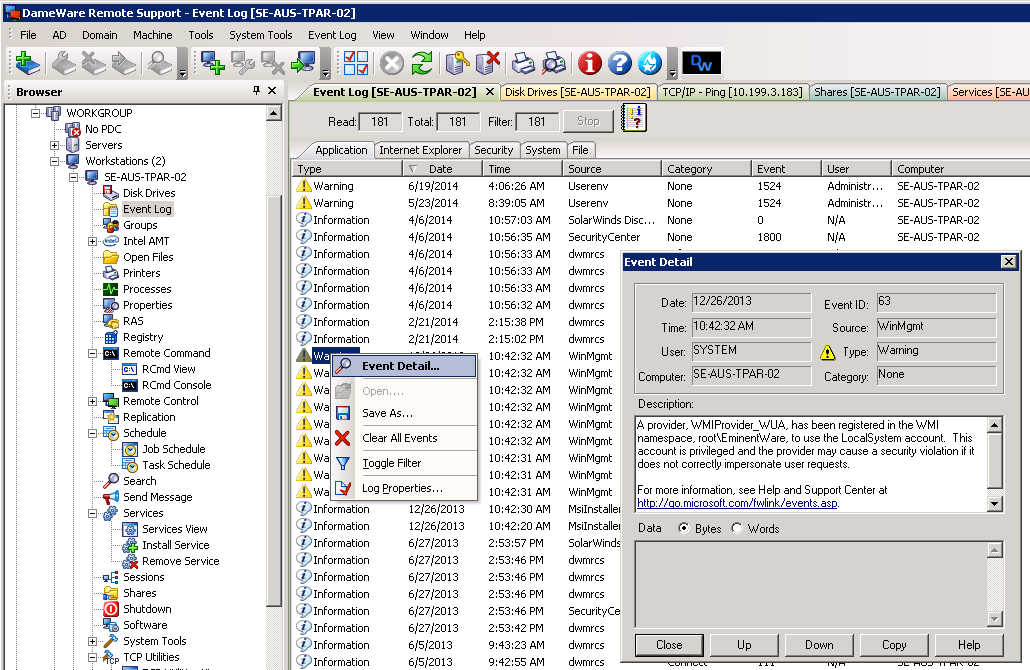Switch to the TCP/IP - Ping tab
The height and width of the screenshot is (670, 1030).
tap(732, 92)
